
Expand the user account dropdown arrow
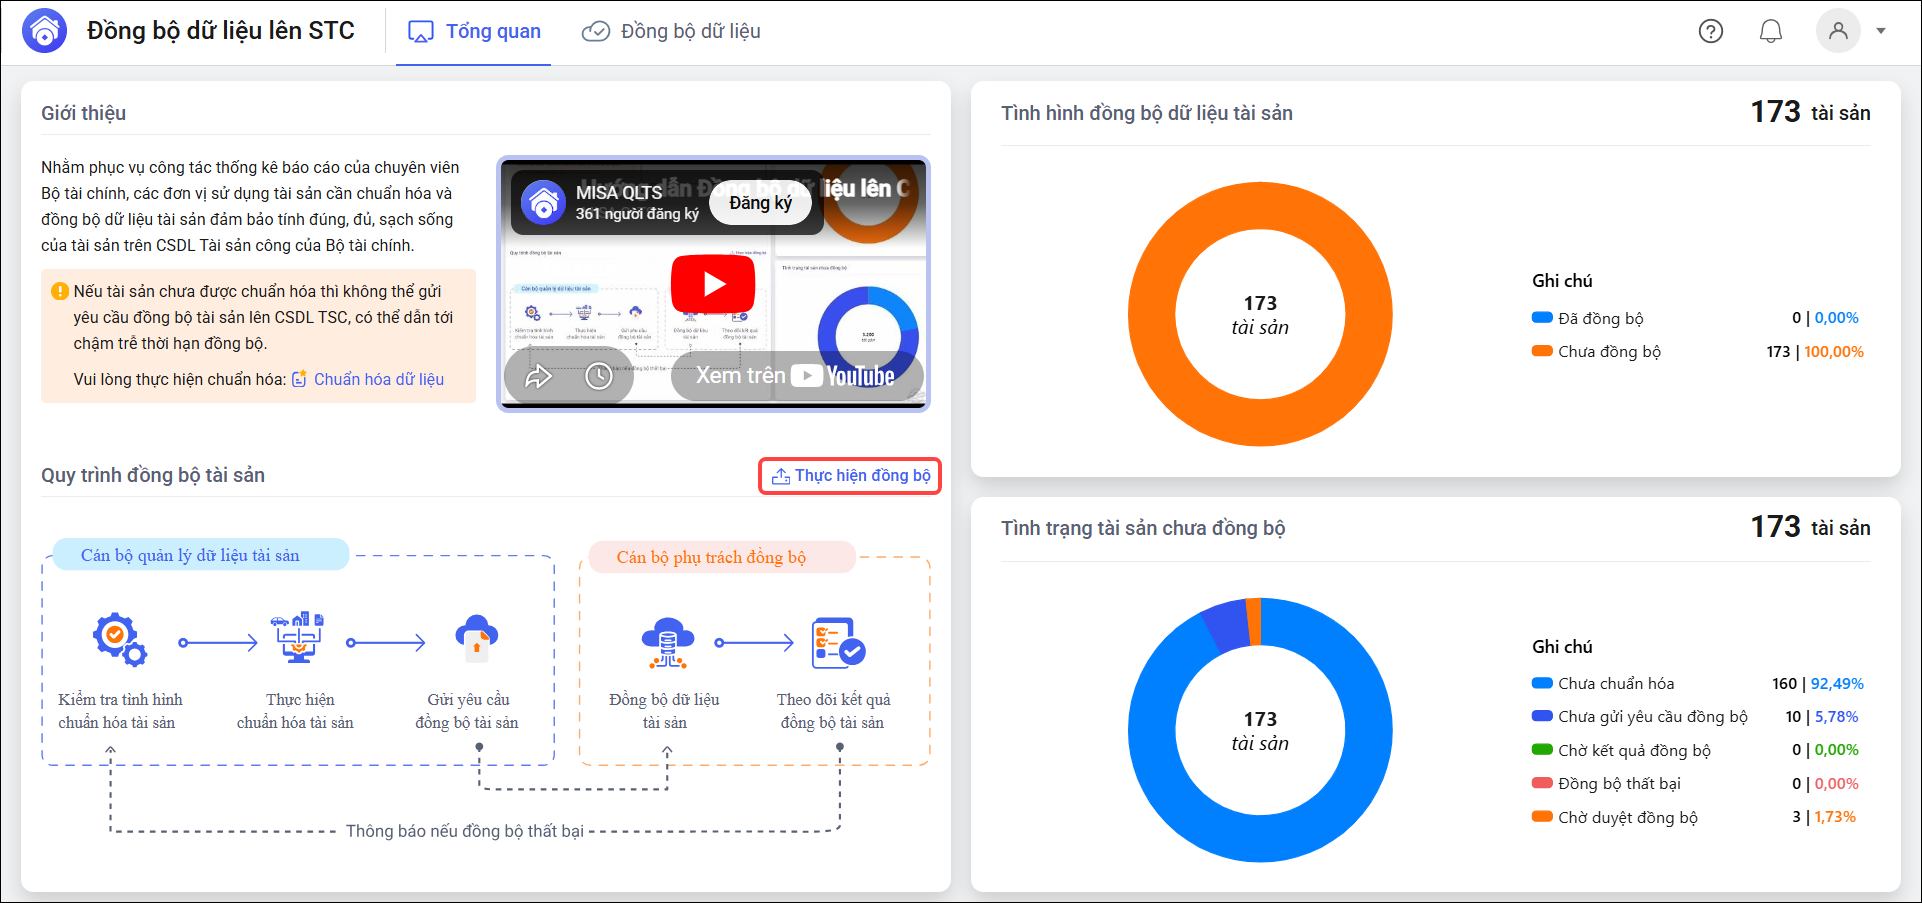tap(1881, 31)
